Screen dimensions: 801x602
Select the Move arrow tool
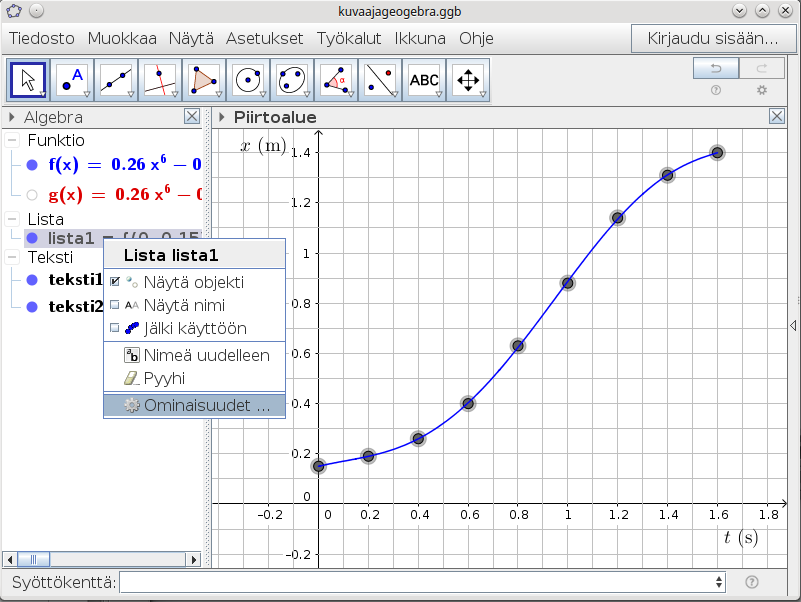coord(28,80)
